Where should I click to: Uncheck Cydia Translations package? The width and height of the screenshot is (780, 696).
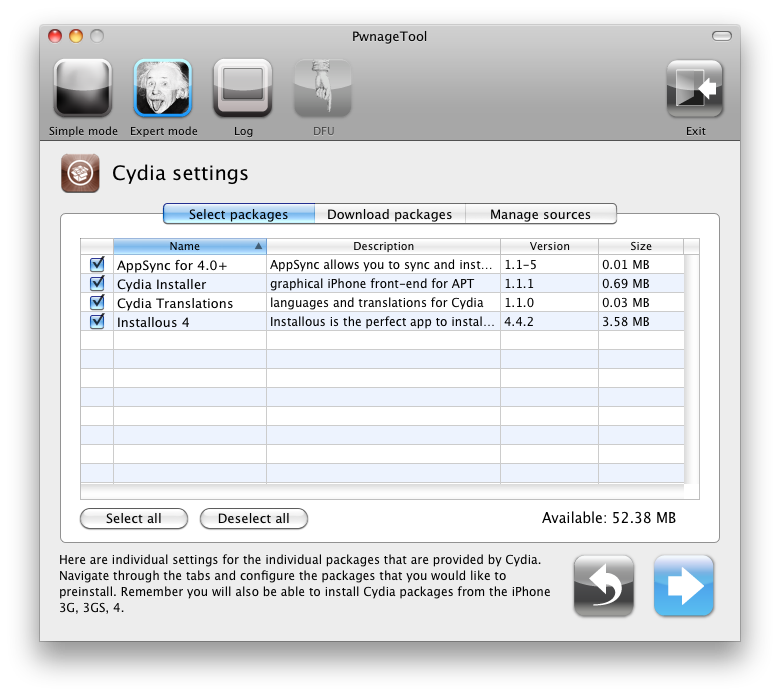(x=97, y=302)
